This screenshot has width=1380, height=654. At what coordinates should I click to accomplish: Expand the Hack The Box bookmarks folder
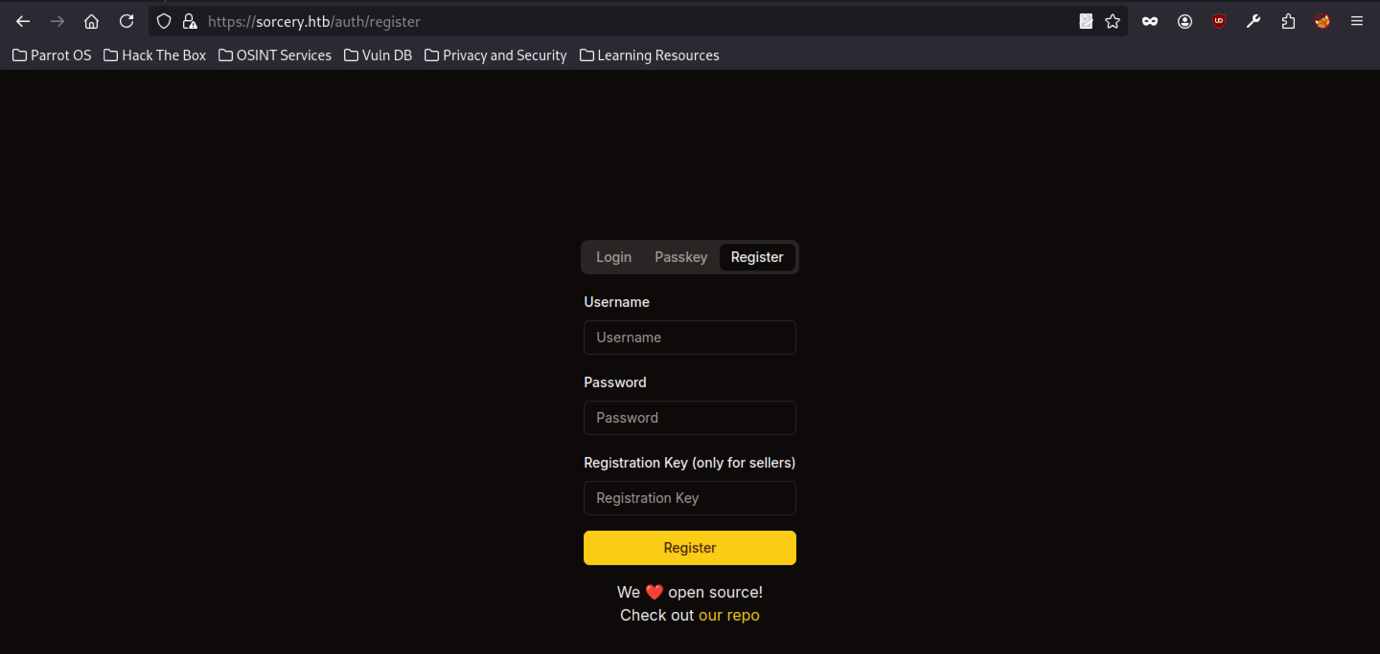[x=155, y=55]
